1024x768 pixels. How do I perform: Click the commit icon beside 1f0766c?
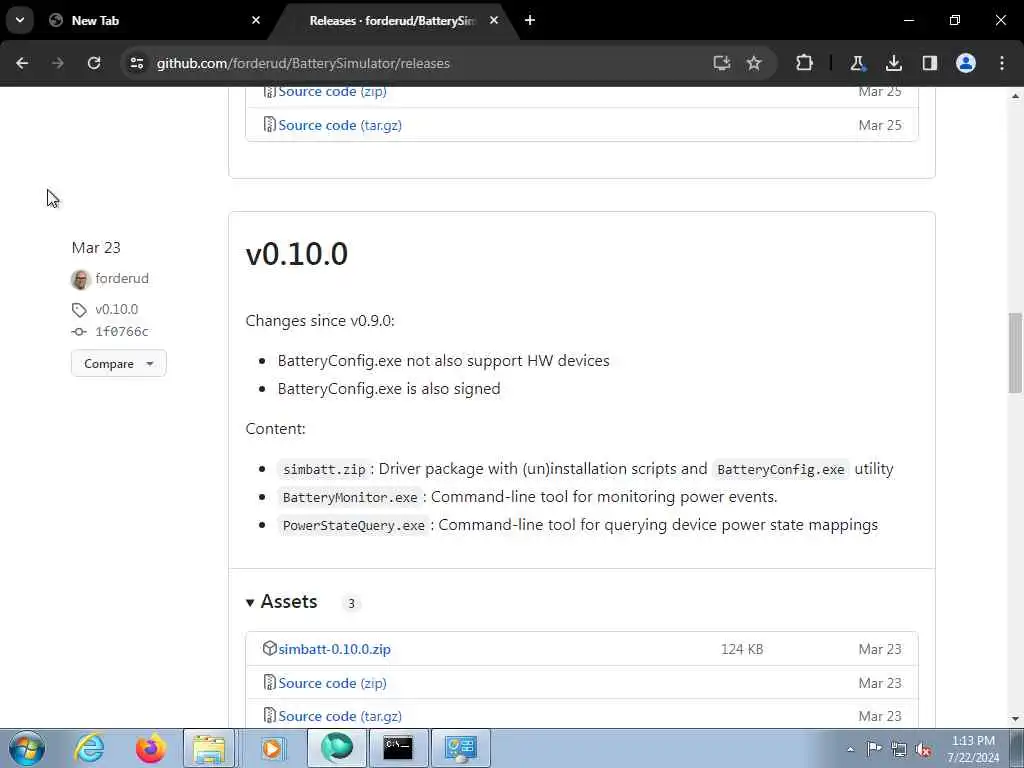pos(79,332)
